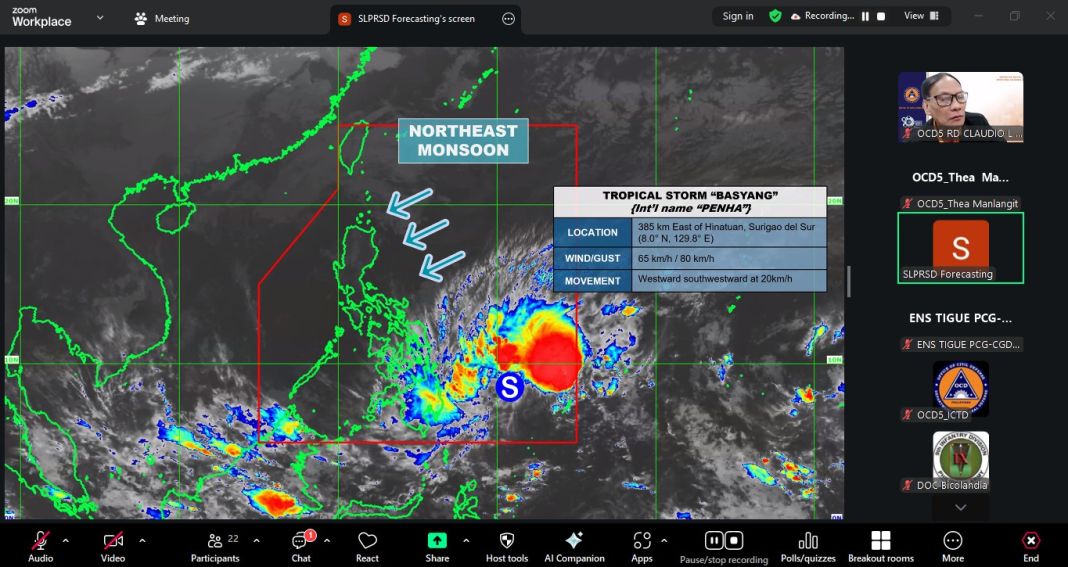Open Breakout rooms
The height and width of the screenshot is (567, 1068).
[x=880, y=540]
